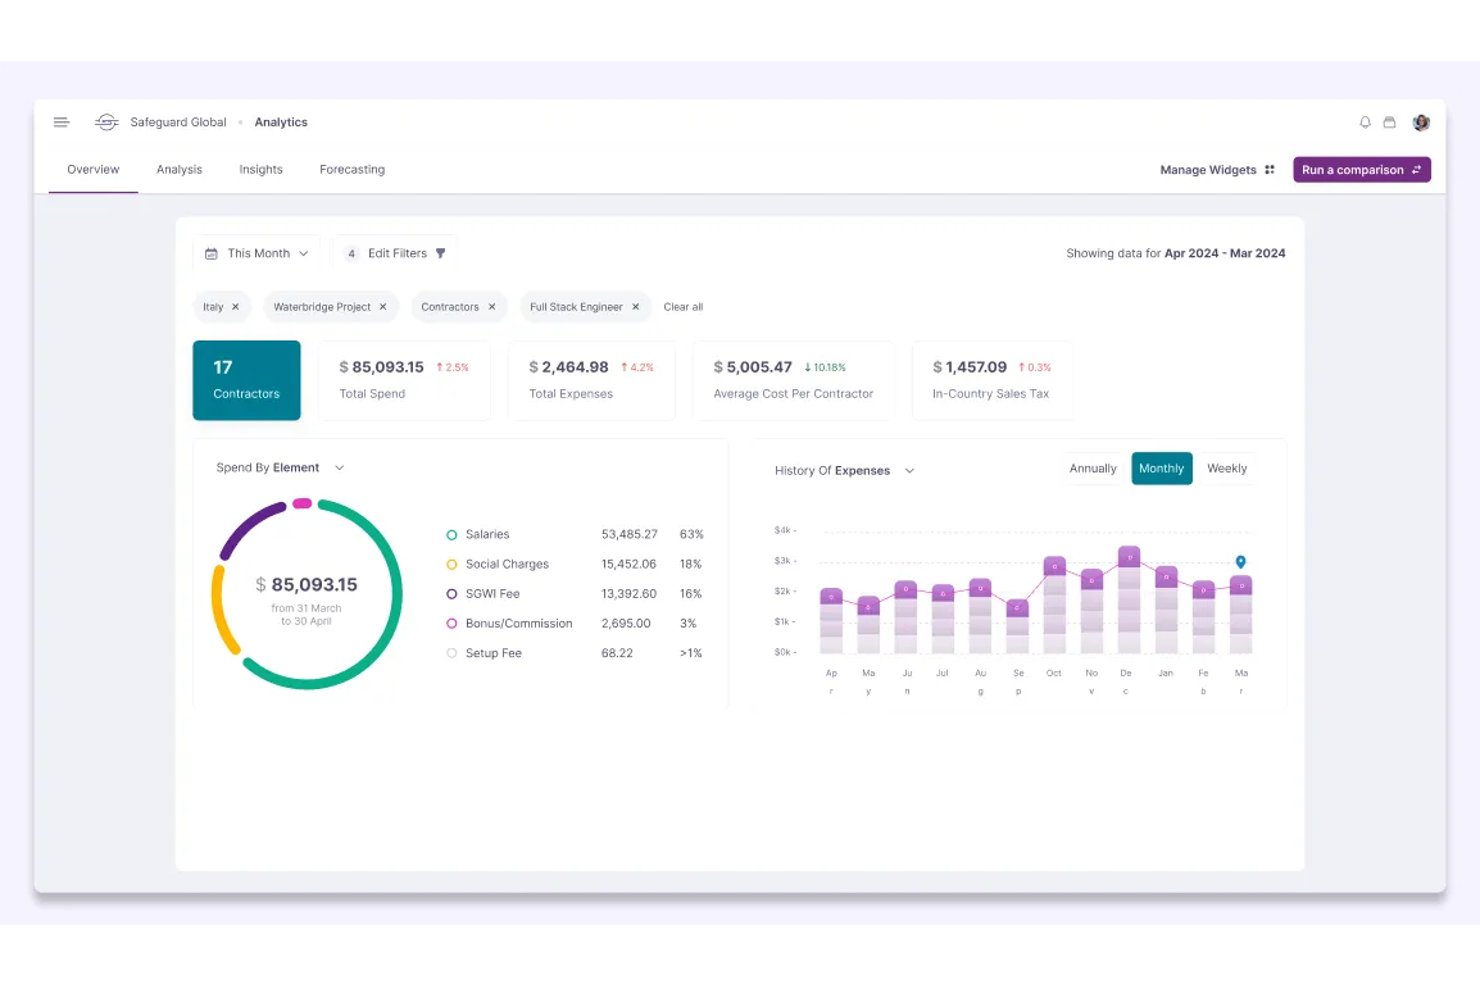Open the user profile avatar

[x=1421, y=122]
